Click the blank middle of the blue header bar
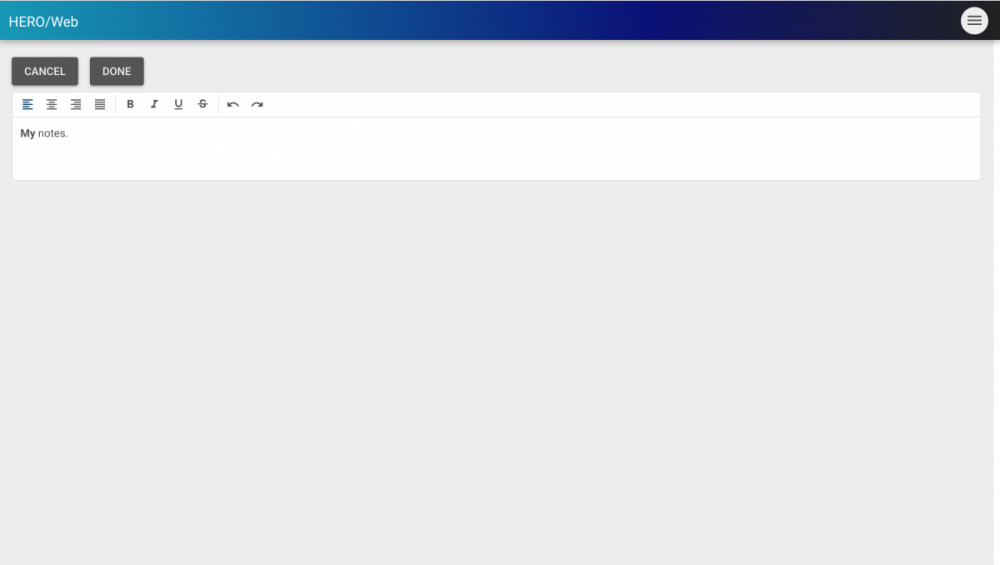Image resolution: width=1000 pixels, height=565 pixels. [x=500, y=21]
